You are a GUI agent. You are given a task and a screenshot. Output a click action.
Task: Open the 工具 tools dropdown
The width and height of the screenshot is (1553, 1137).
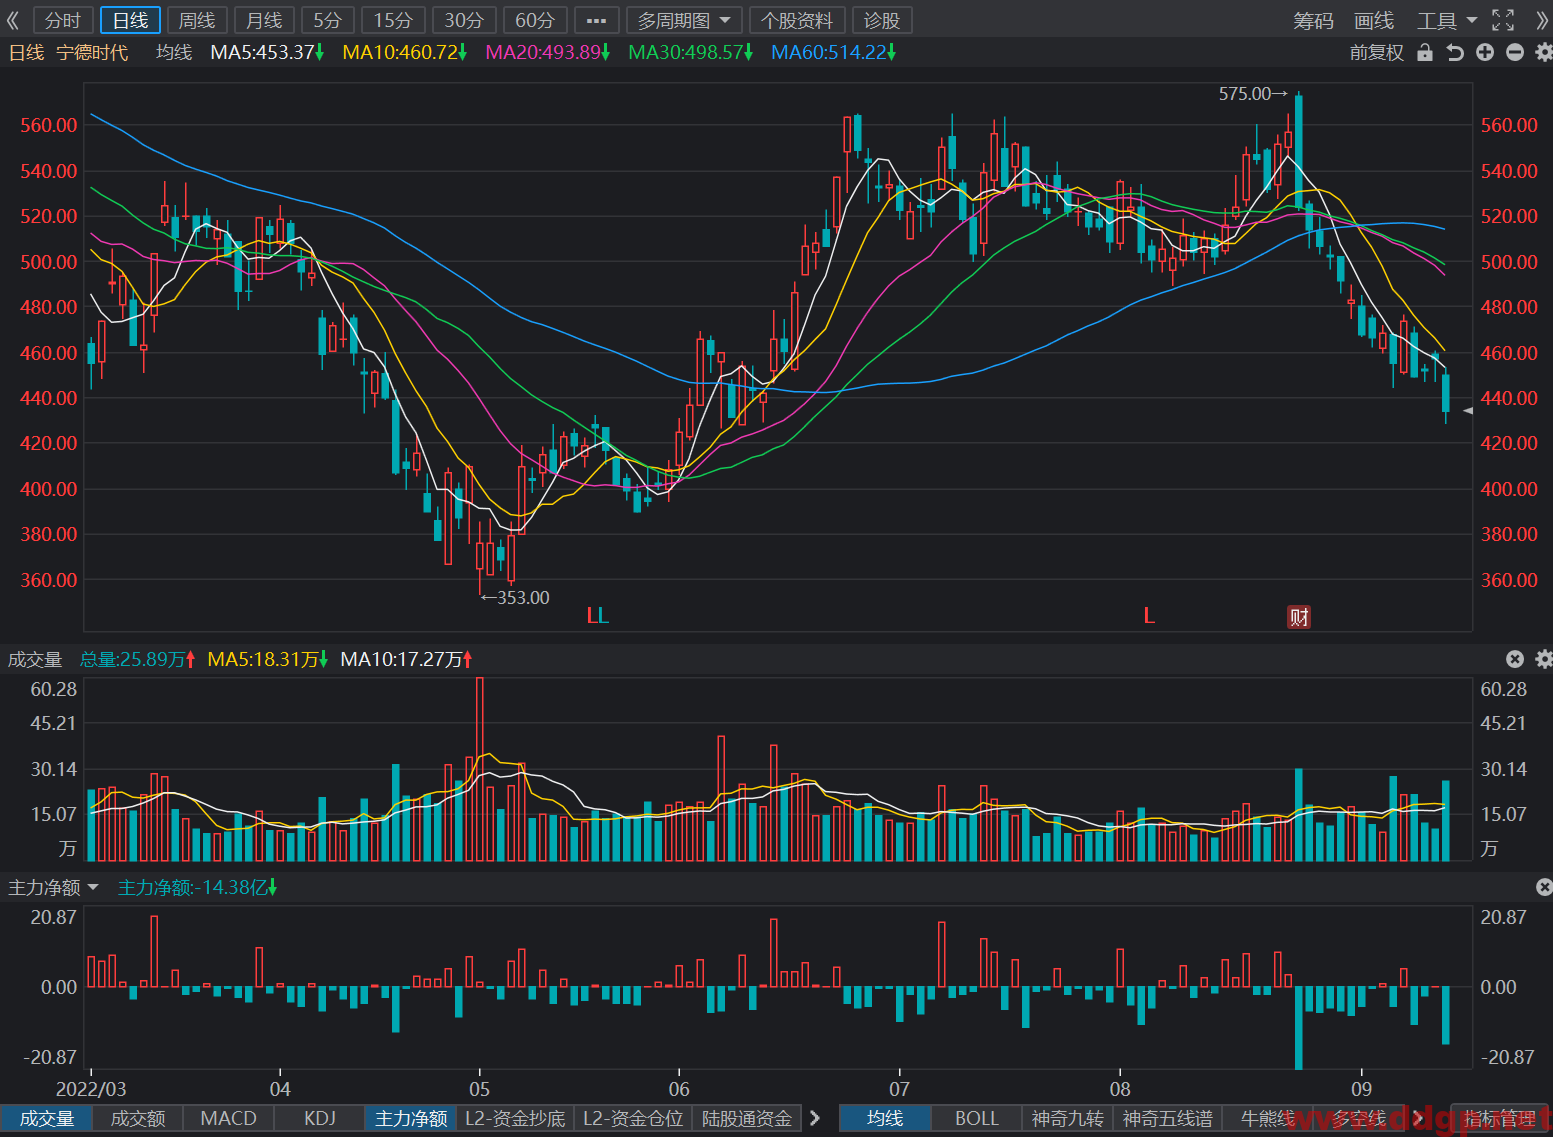[1447, 20]
